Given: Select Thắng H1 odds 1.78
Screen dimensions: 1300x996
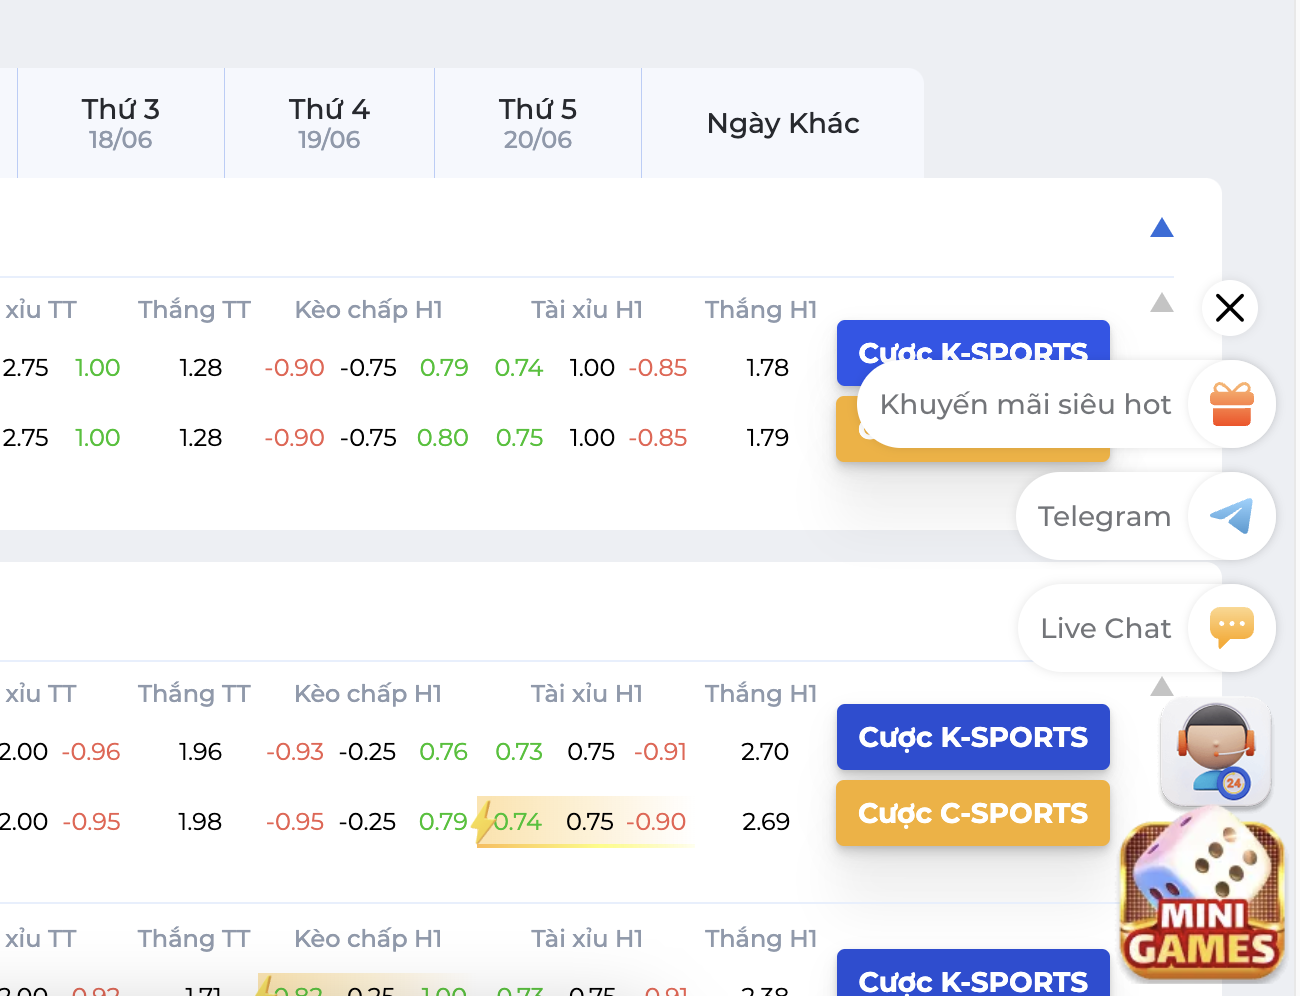Looking at the screenshot, I should pos(767,368).
